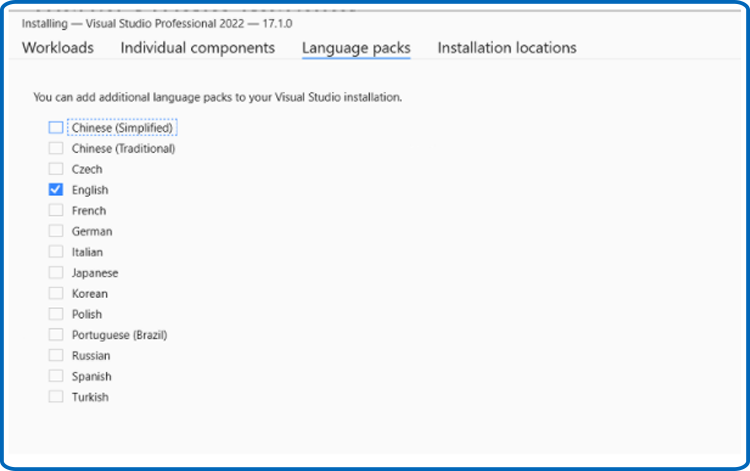Enable the Korean language pack
The height and width of the screenshot is (471, 750).
point(56,293)
